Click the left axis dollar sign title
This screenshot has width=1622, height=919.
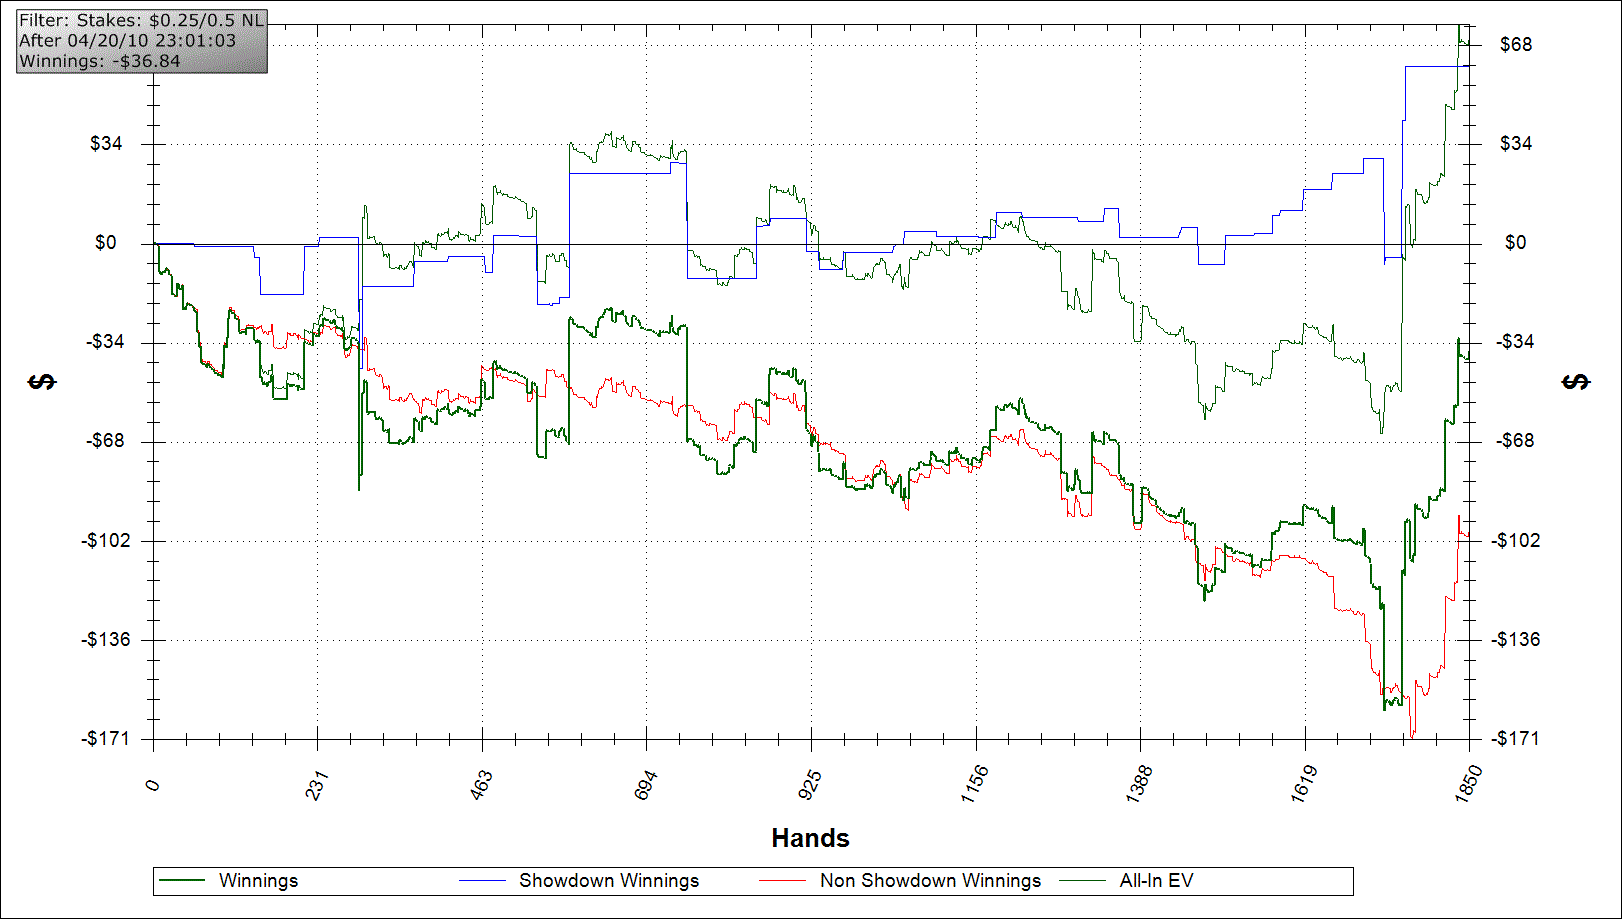pos(43,382)
